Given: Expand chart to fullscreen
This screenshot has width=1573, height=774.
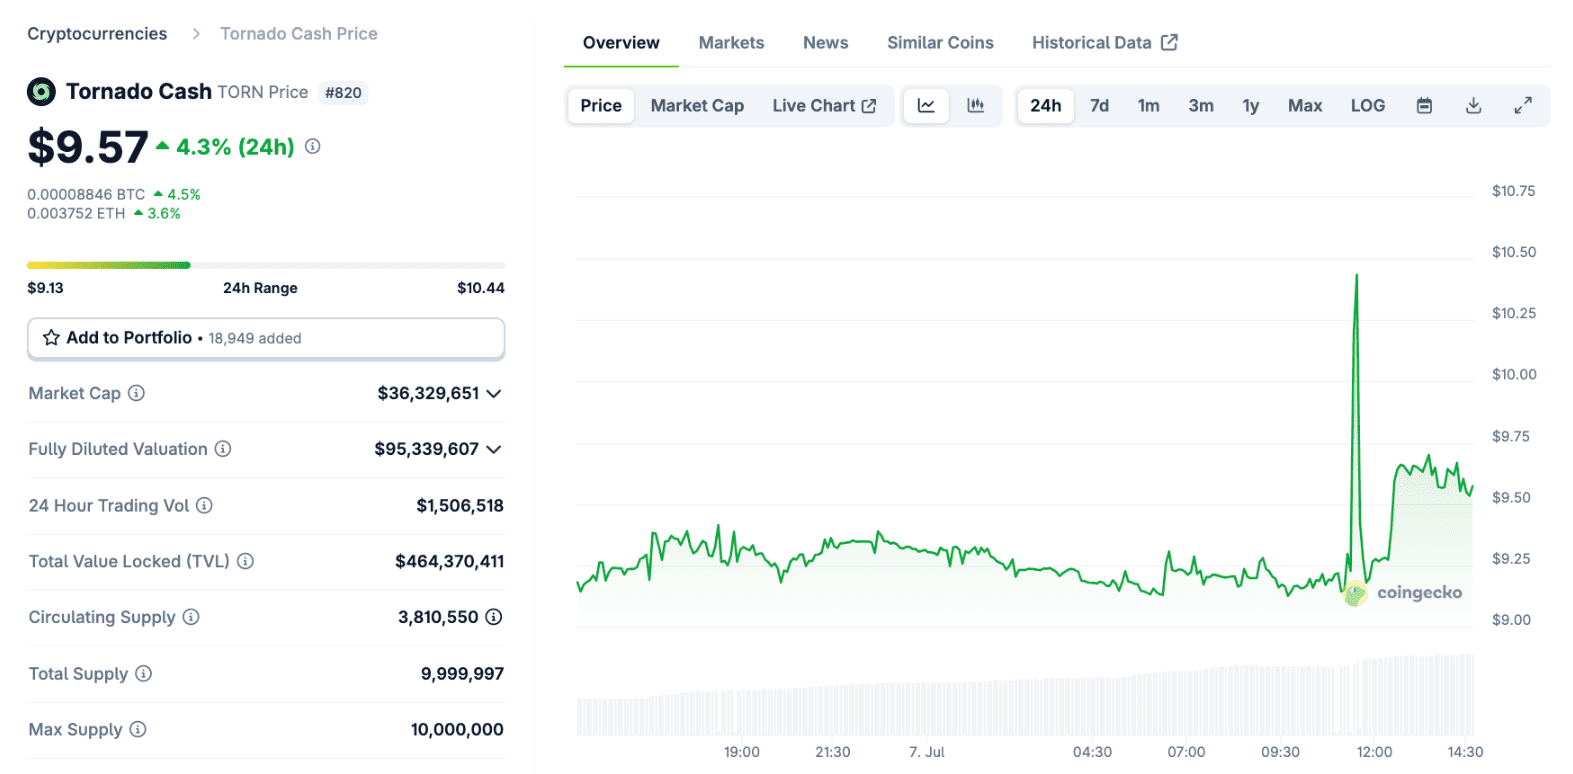Looking at the screenshot, I should [x=1523, y=105].
